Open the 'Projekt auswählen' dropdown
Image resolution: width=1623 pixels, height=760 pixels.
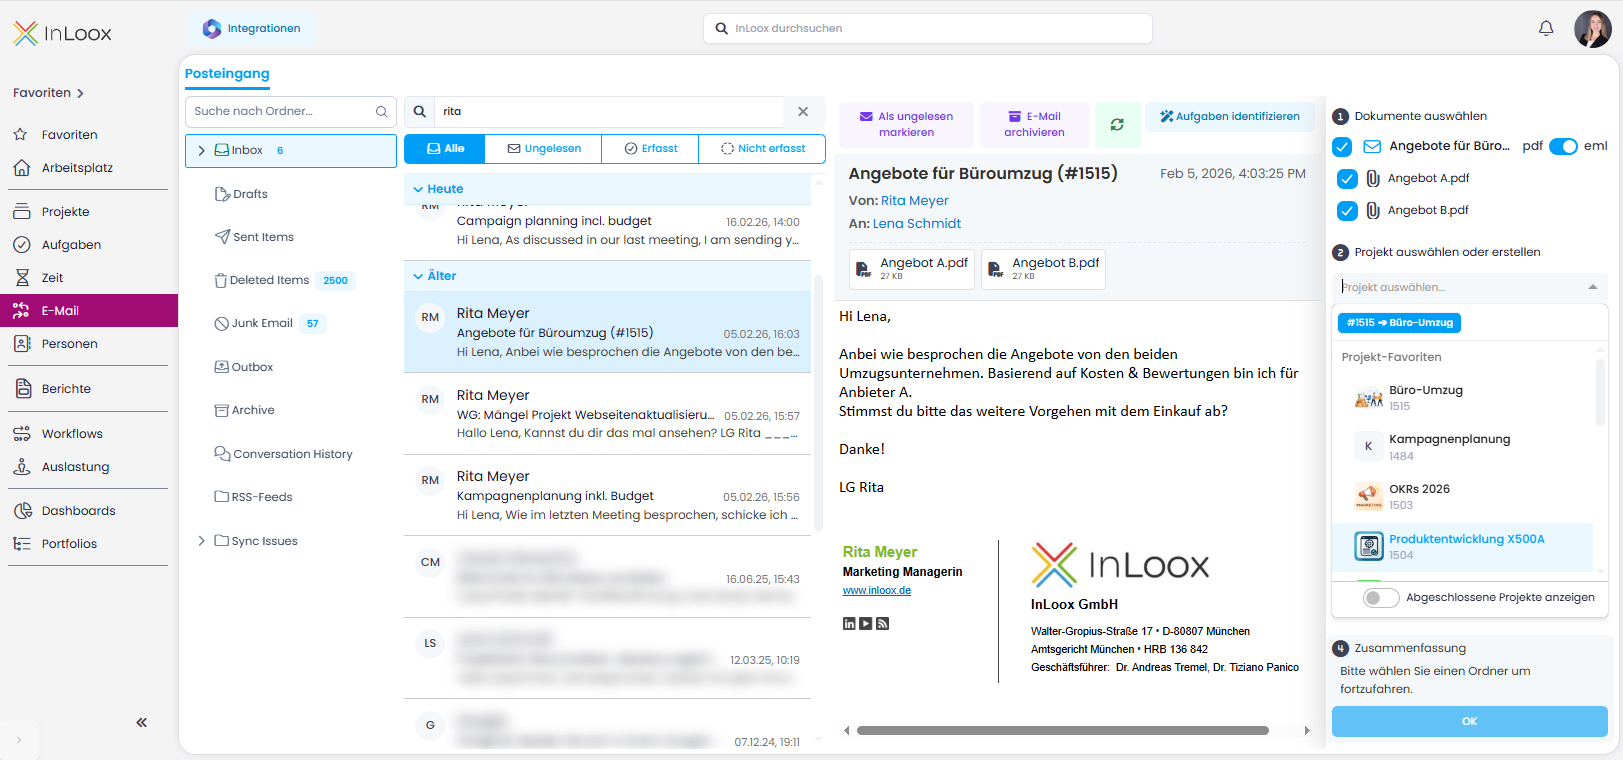pos(1469,287)
